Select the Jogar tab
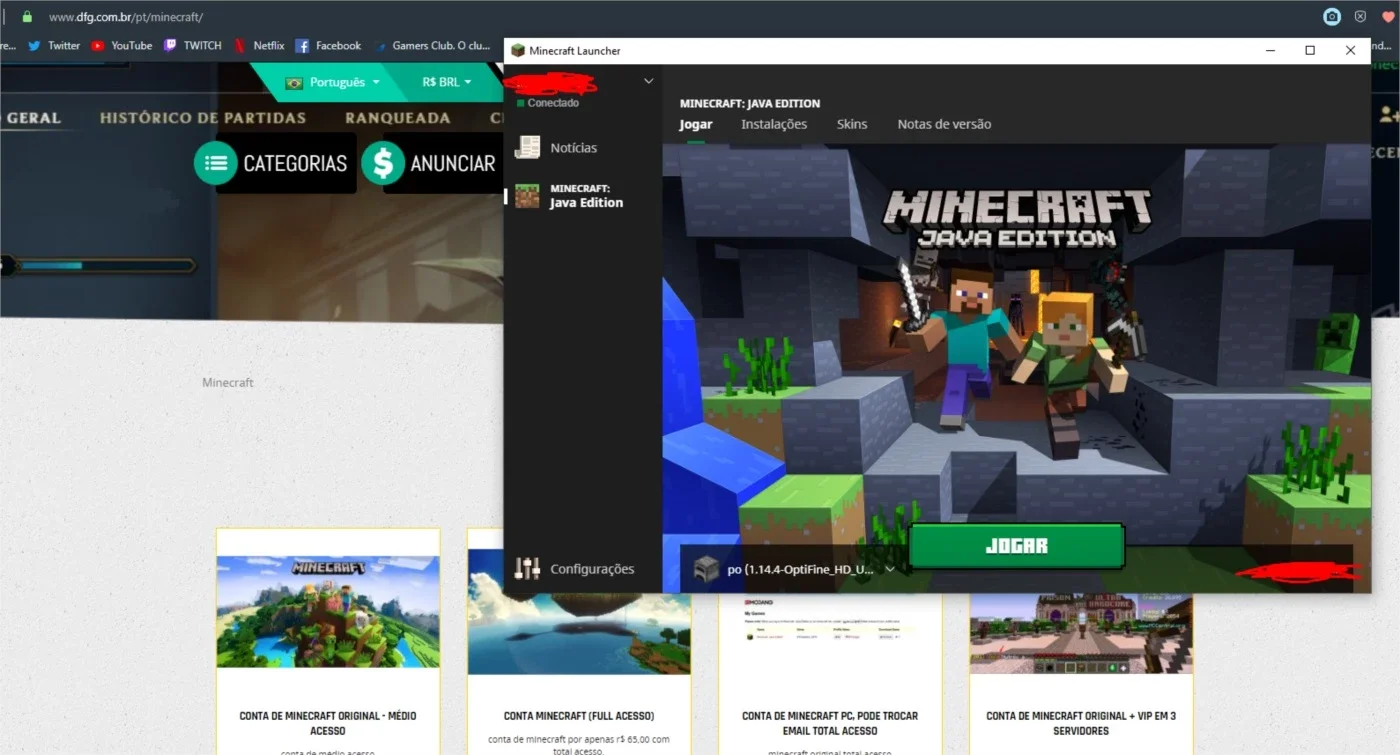Screen dimensions: 1400x755 (x=696, y=124)
